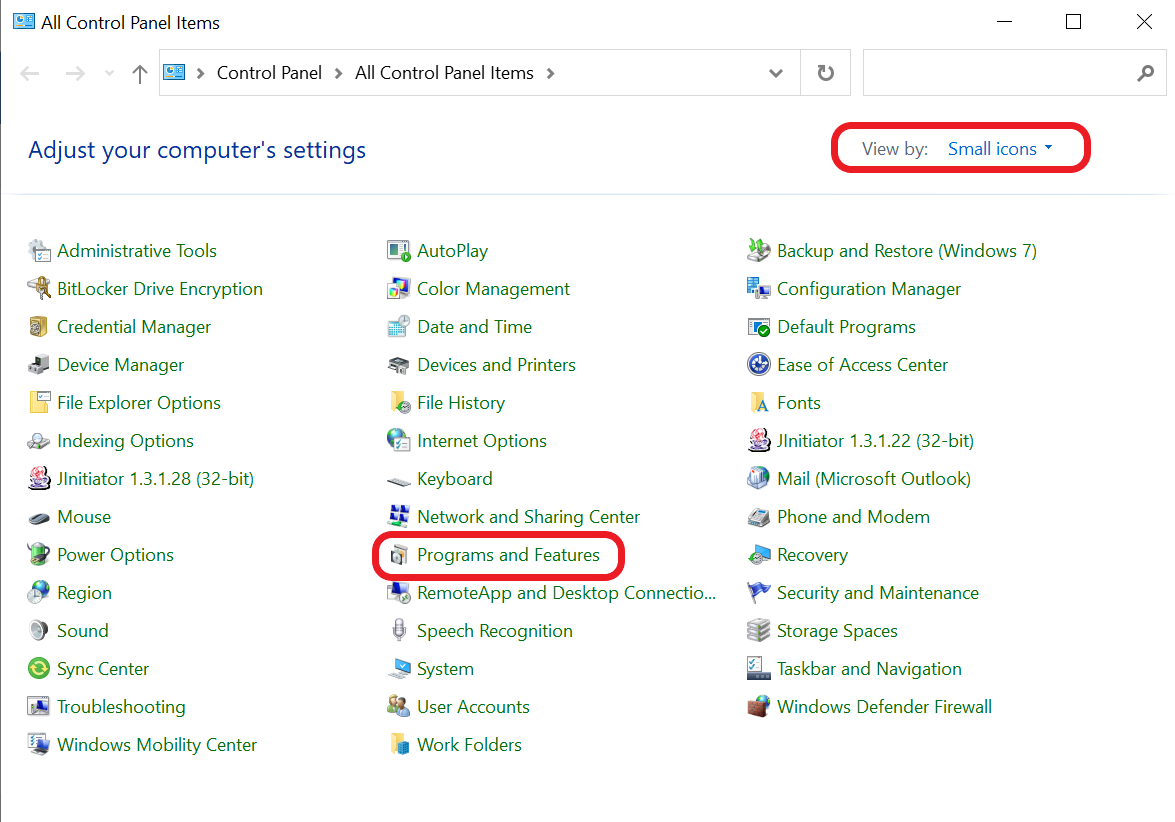Open Power Options
This screenshot has width=1175, height=822.
(x=112, y=554)
